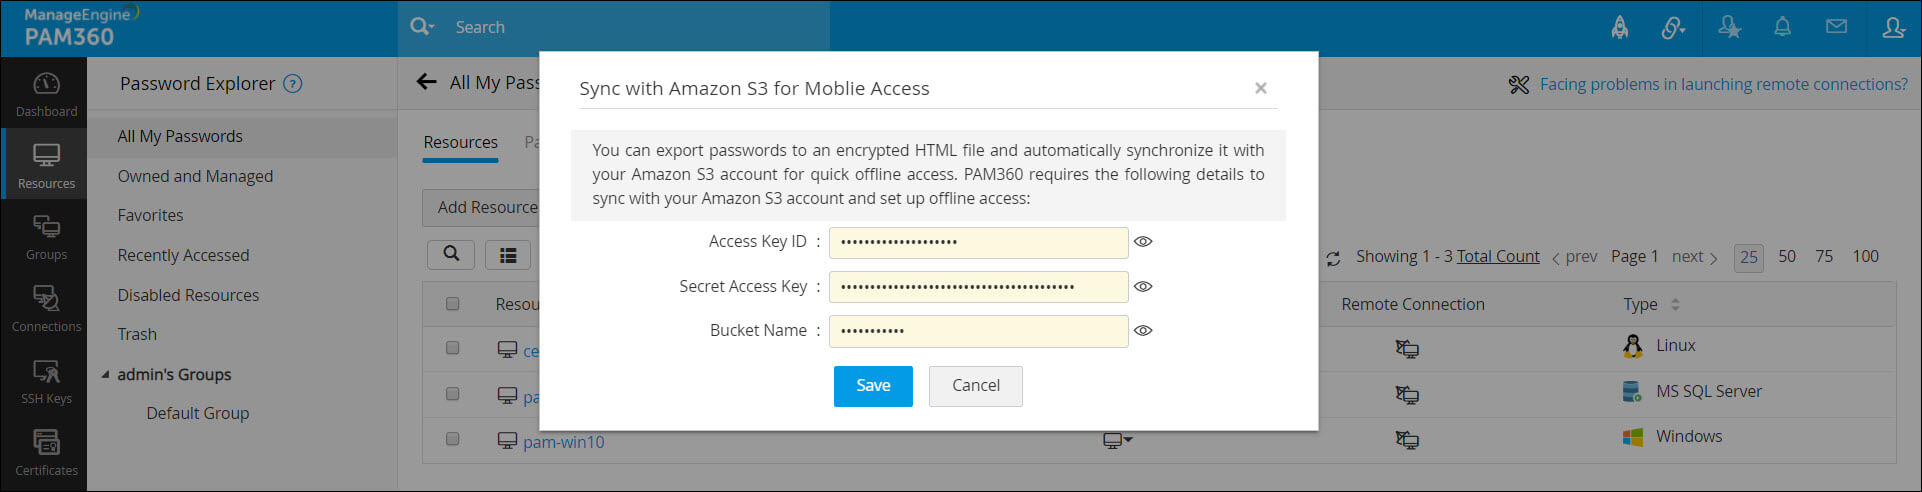The height and width of the screenshot is (492, 1922).
Task: Go to Groups in left sidebar
Action: pos(46,237)
